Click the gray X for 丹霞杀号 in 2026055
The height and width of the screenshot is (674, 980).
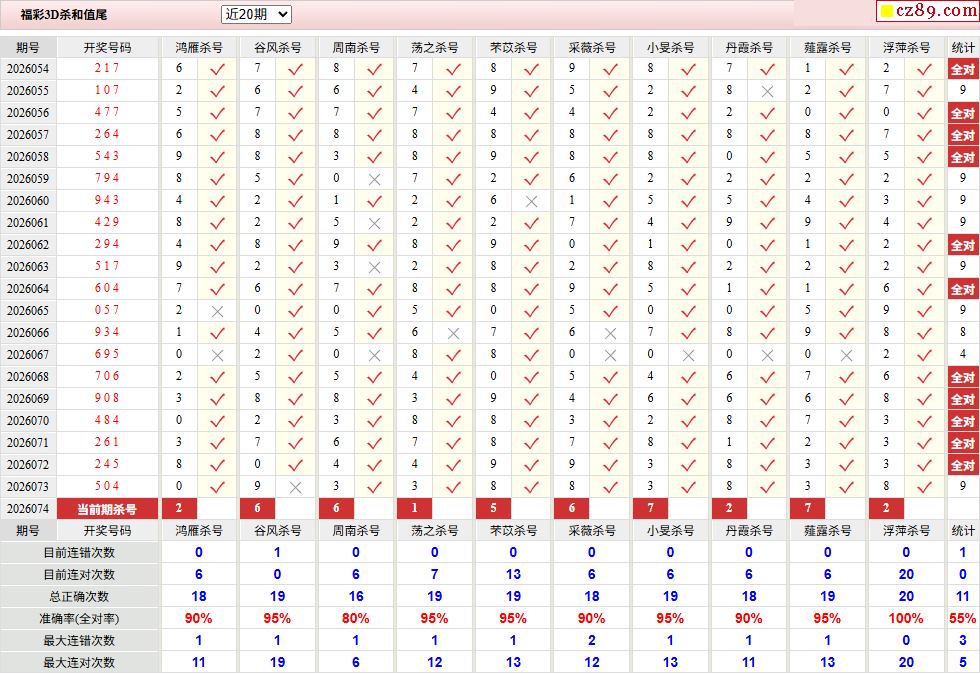coord(768,91)
